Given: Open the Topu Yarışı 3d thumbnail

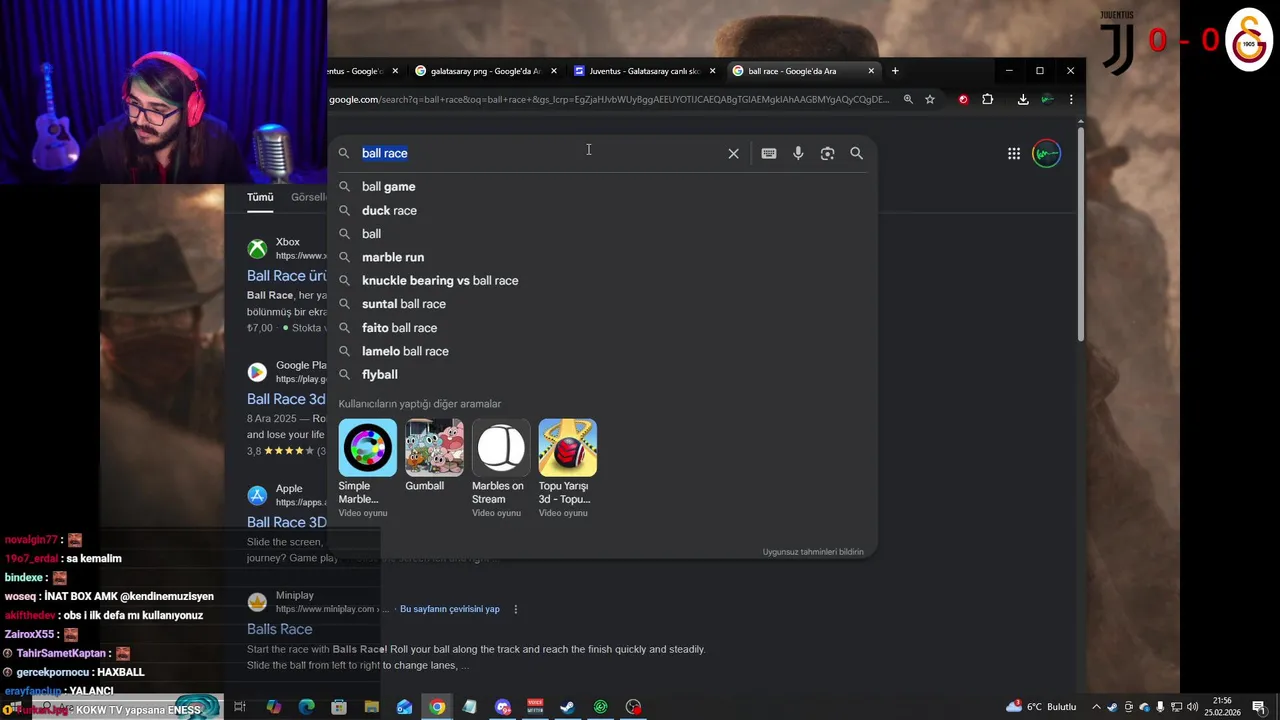Looking at the screenshot, I should (x=567, y=447).
